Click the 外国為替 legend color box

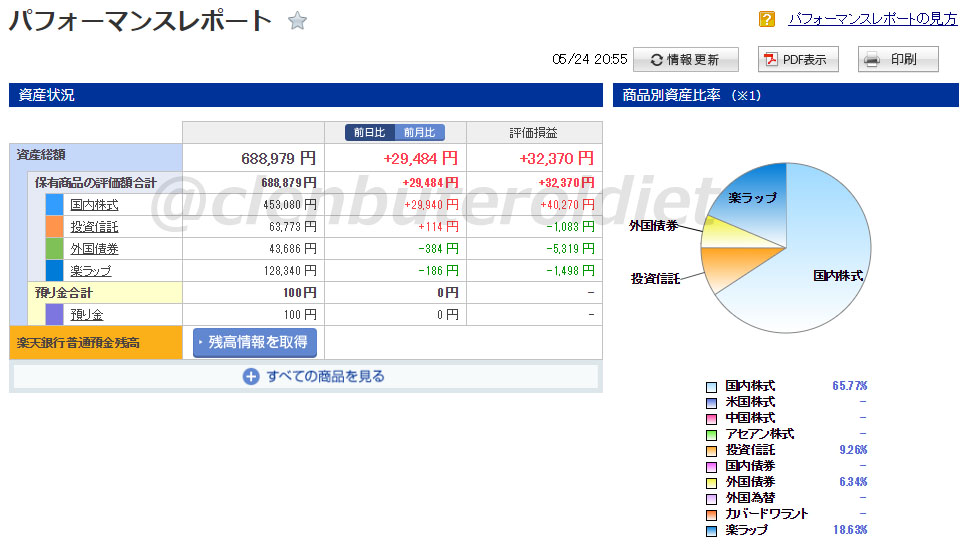[x=711, y=499]
